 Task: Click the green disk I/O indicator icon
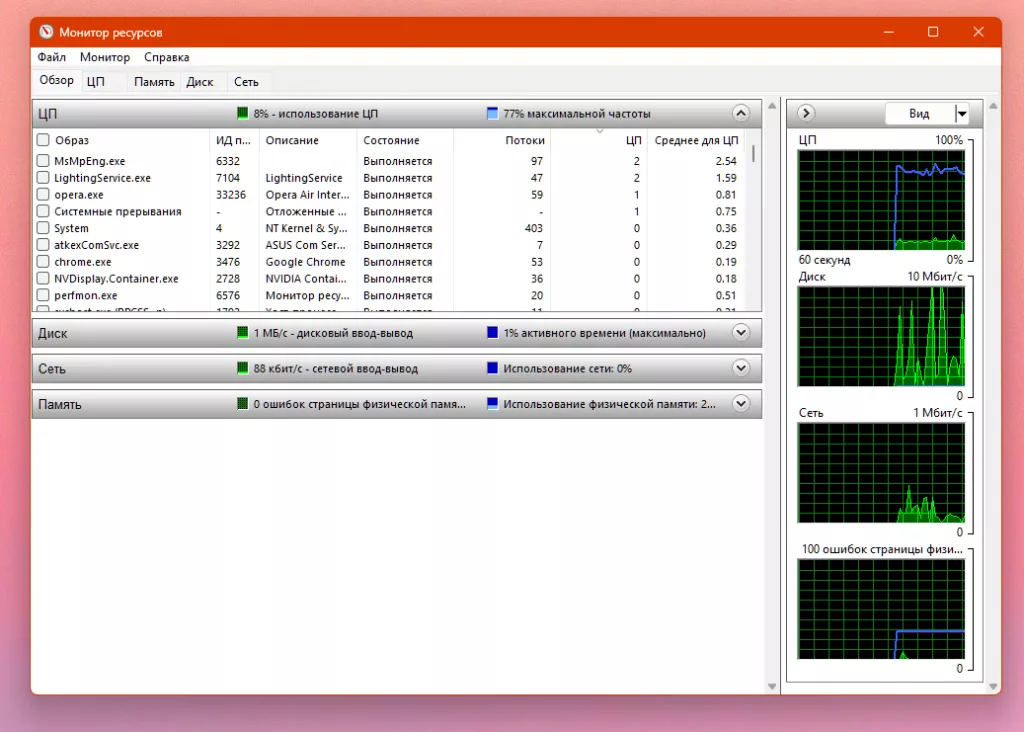click(x=242, y=333)
